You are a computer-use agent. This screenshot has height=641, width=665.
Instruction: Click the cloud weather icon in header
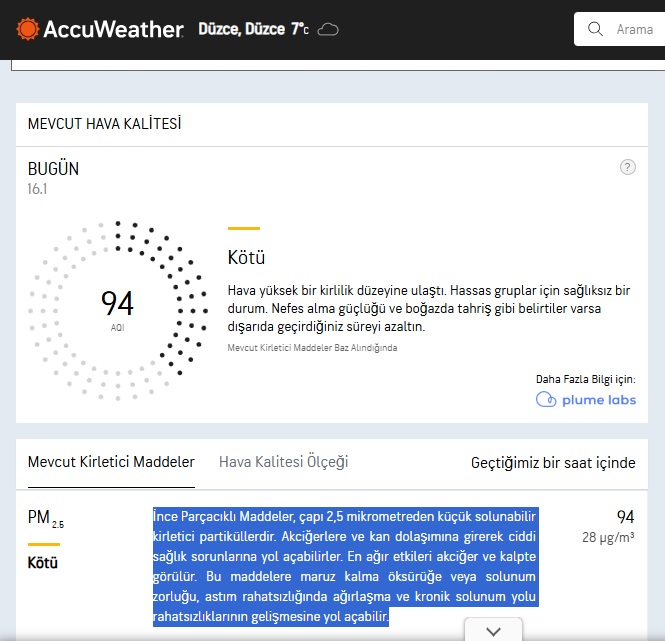click(x=327, y=30)
